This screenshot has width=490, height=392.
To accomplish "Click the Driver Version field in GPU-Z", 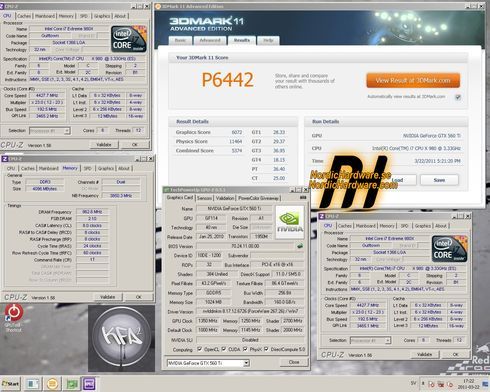I will coord(250,311).
